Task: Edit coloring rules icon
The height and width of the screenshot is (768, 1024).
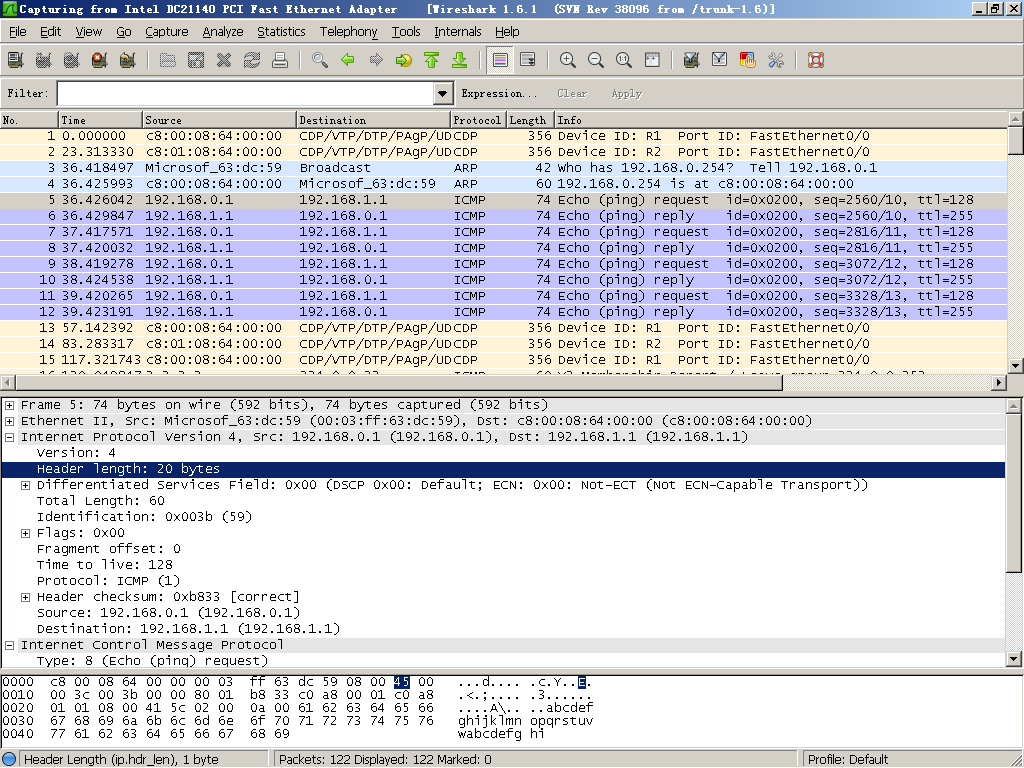Action: (x=748, y=60)
